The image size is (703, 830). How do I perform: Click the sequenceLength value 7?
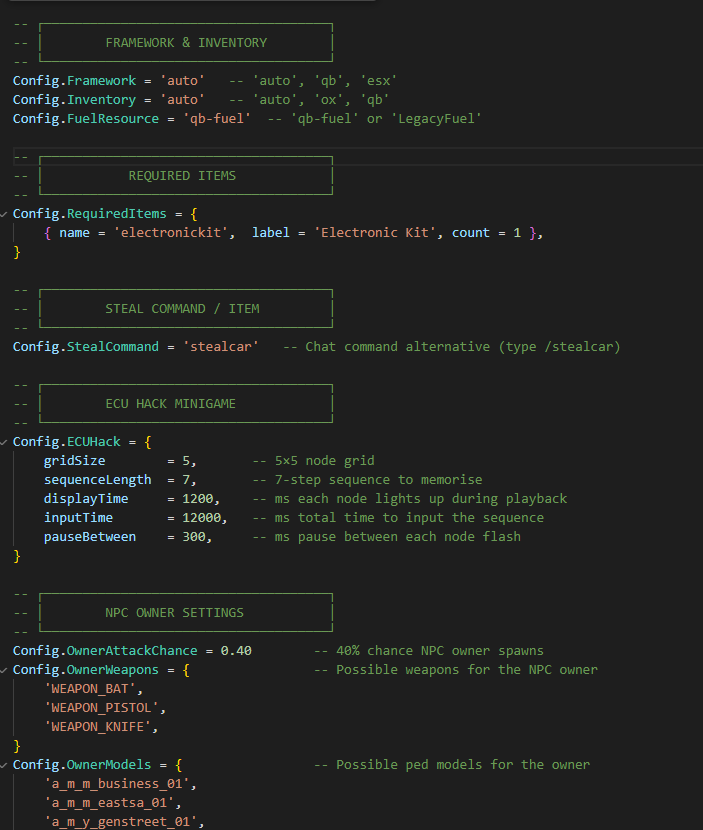coord(186,480)
